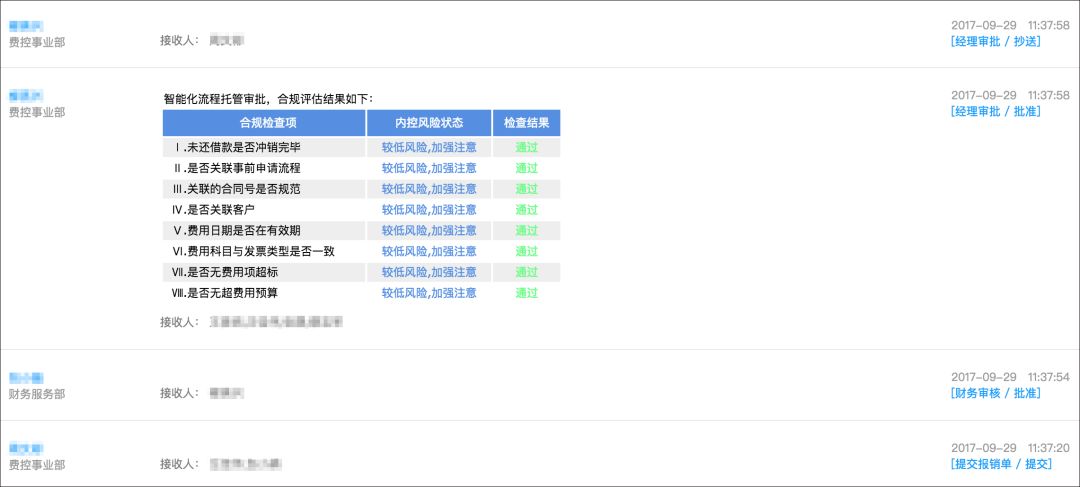1080x487 pixels.
Task: Select row Ⅴ.费用日期是否在有效期
Action: [362, 230]
